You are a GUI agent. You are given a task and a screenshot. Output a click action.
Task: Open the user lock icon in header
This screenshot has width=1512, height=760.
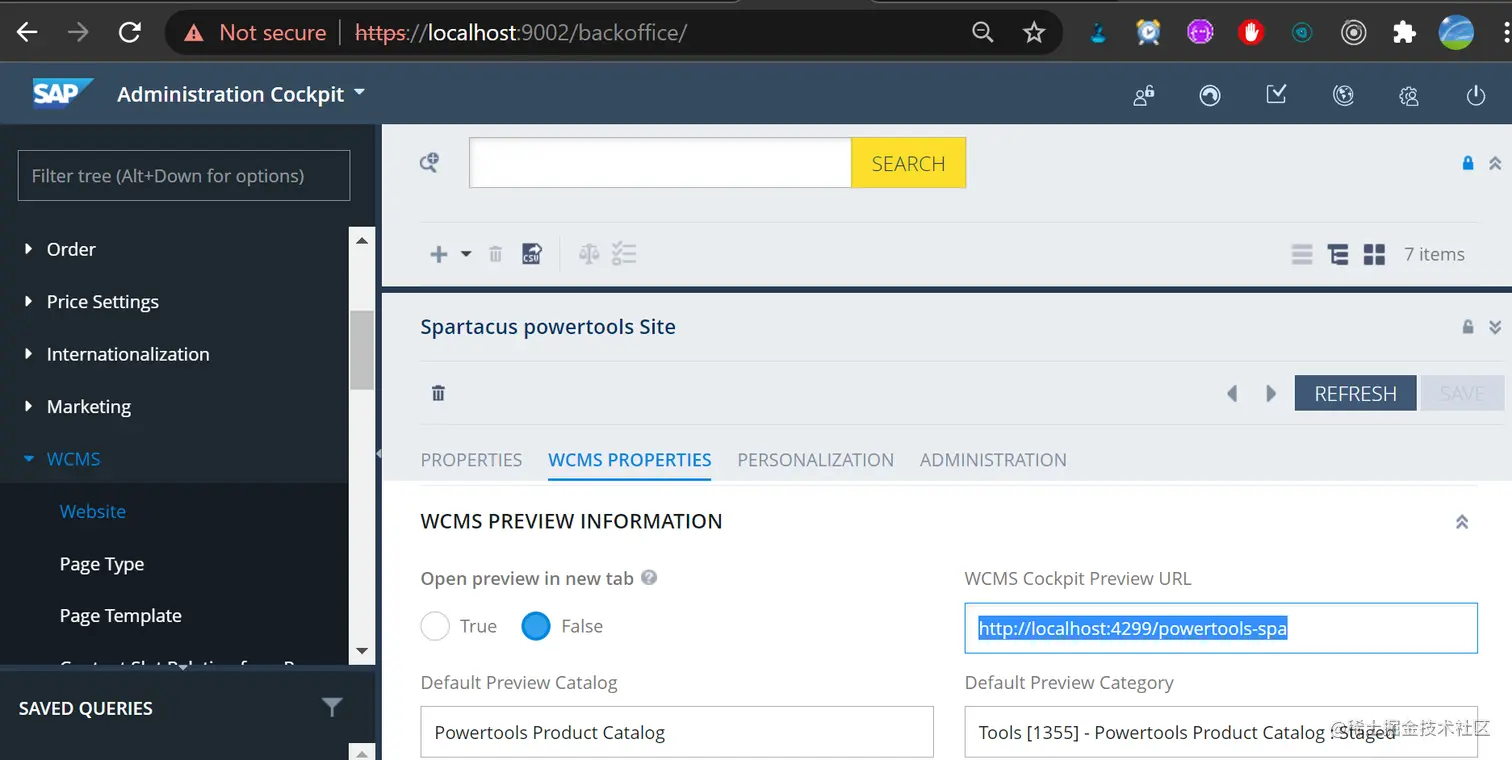(x=1144, y=95)
